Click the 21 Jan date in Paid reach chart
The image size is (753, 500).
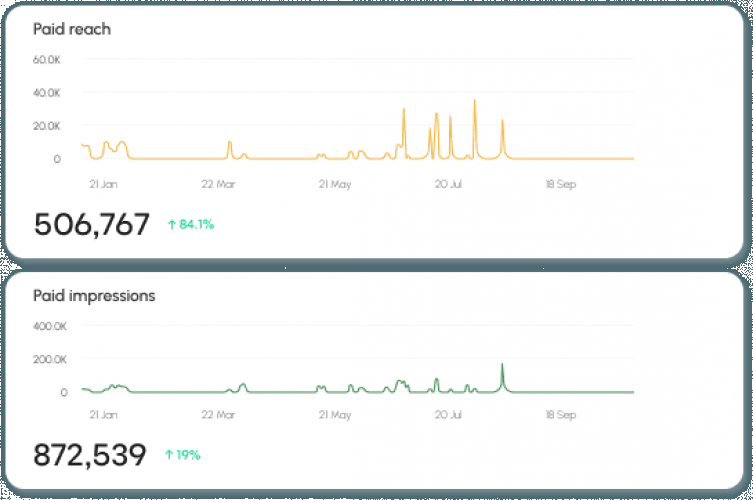click(103, 184)
